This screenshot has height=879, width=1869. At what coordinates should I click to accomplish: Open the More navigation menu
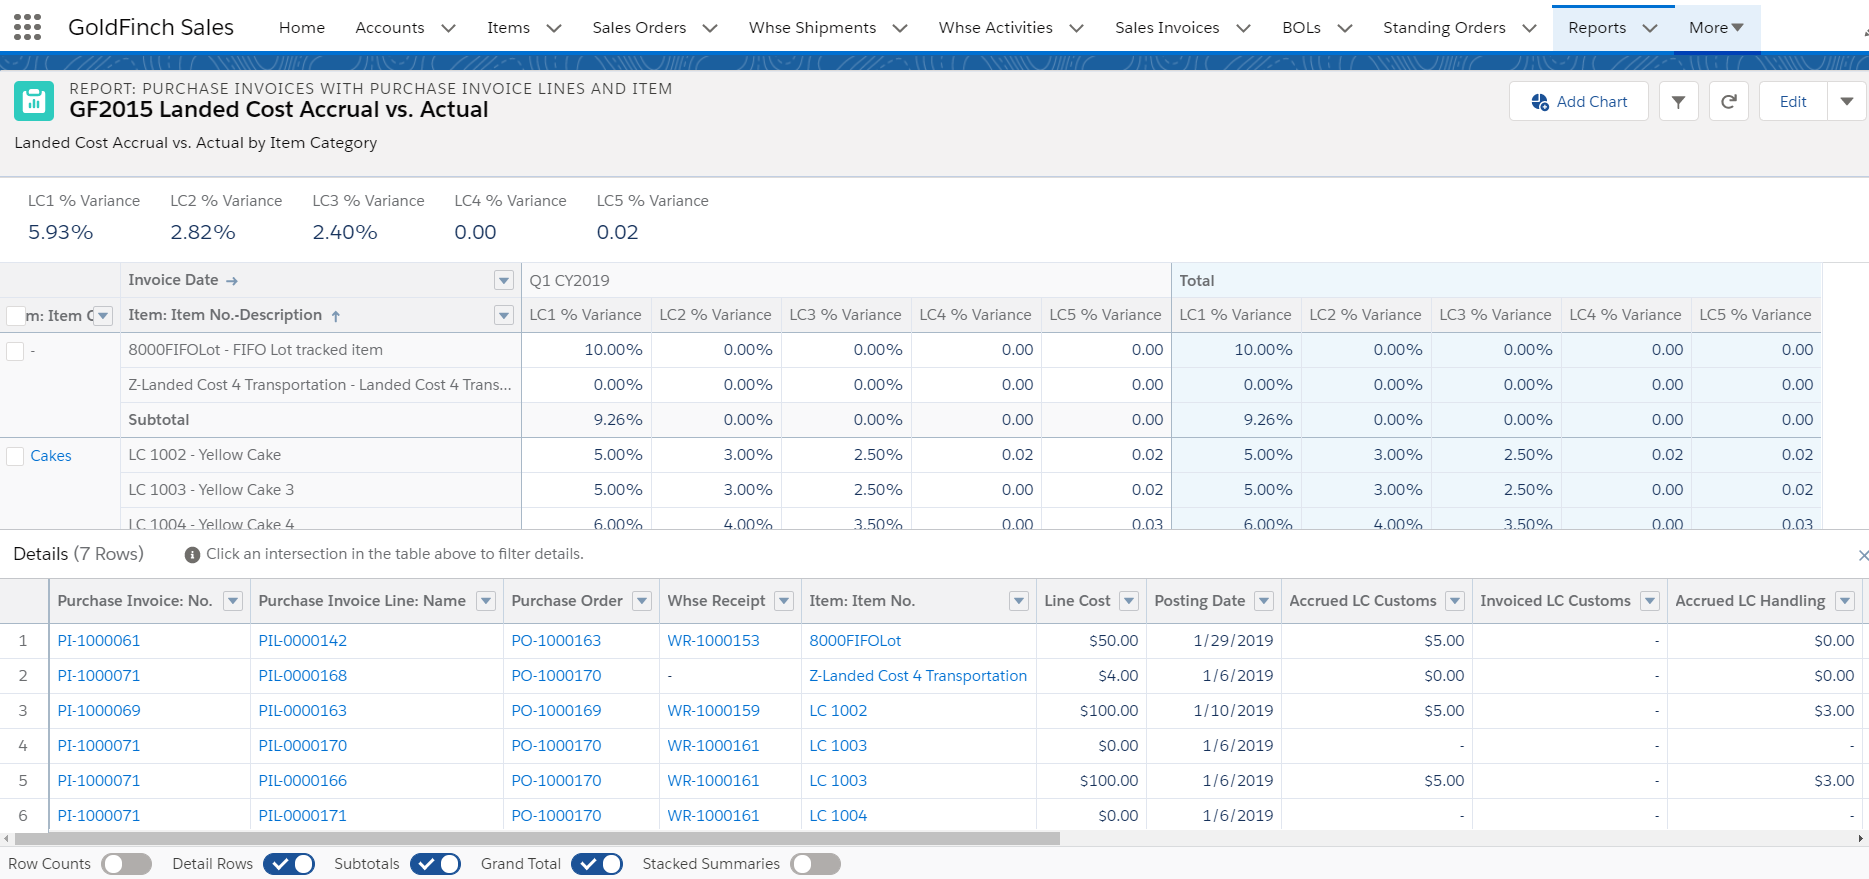(x=1716, y=28)
